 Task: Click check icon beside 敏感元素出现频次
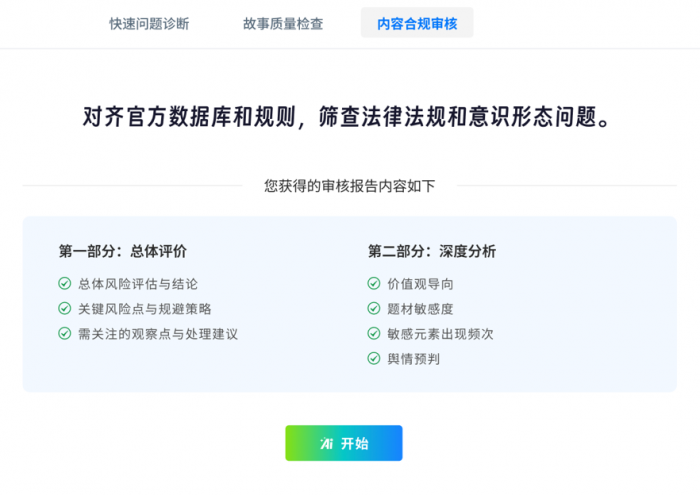tap(374, 334)
